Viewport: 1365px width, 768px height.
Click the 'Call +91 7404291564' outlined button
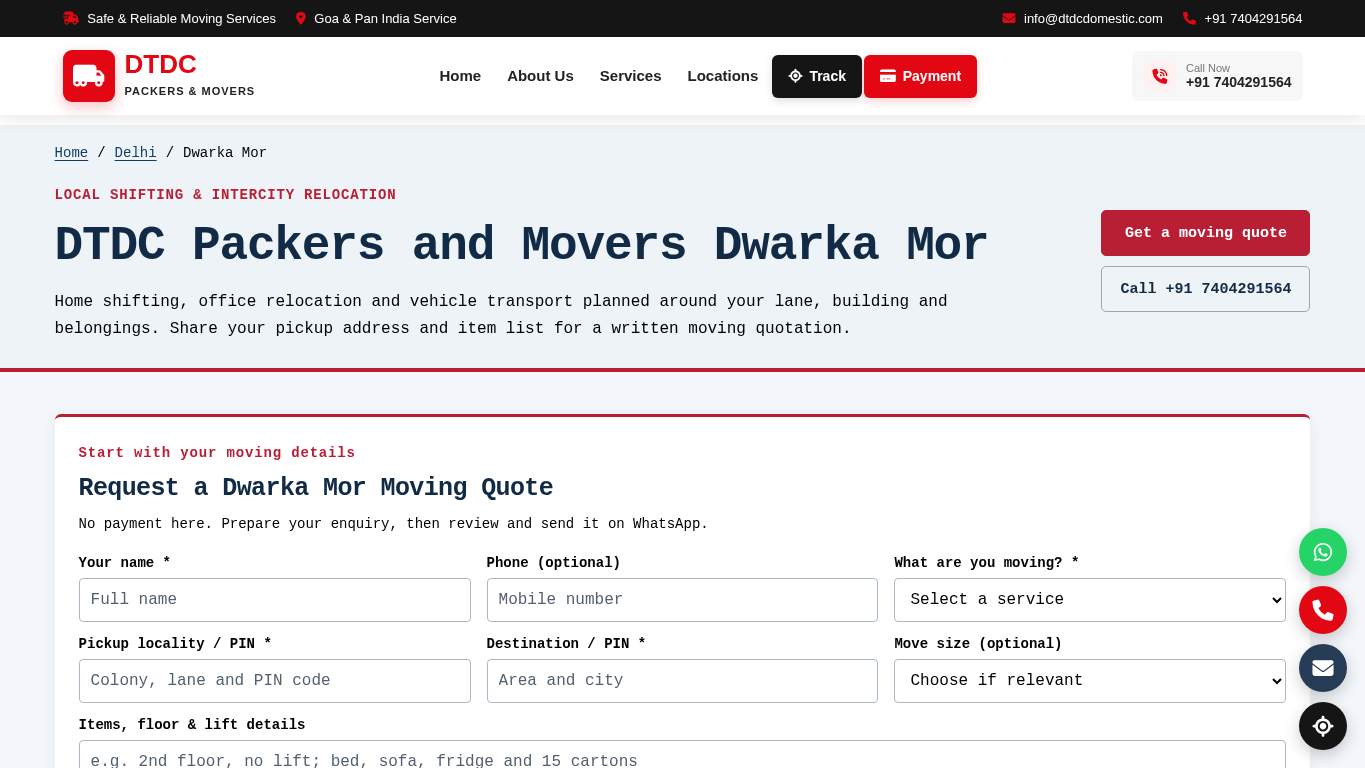pyautogui.click(x=1205, y=289)
